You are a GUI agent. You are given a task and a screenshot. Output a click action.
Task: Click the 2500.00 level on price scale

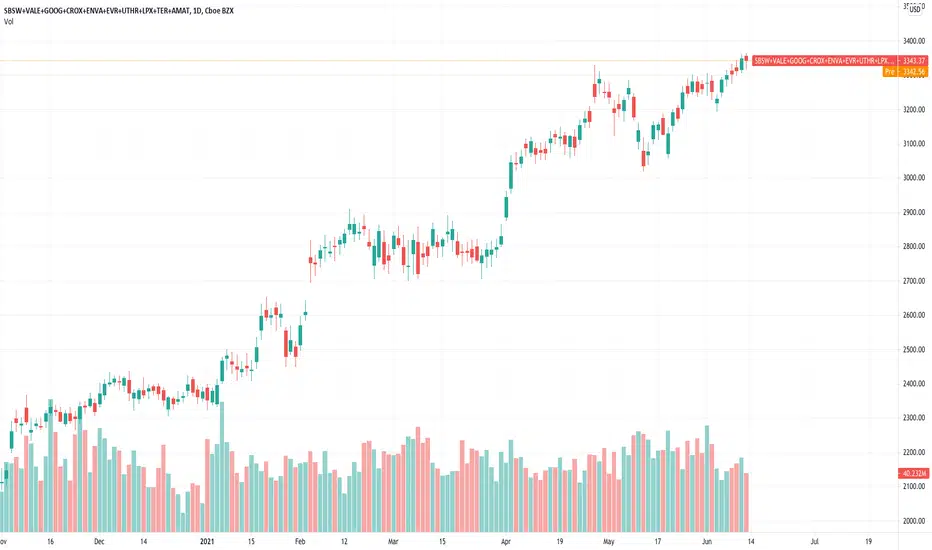click(x=914, y=350)
